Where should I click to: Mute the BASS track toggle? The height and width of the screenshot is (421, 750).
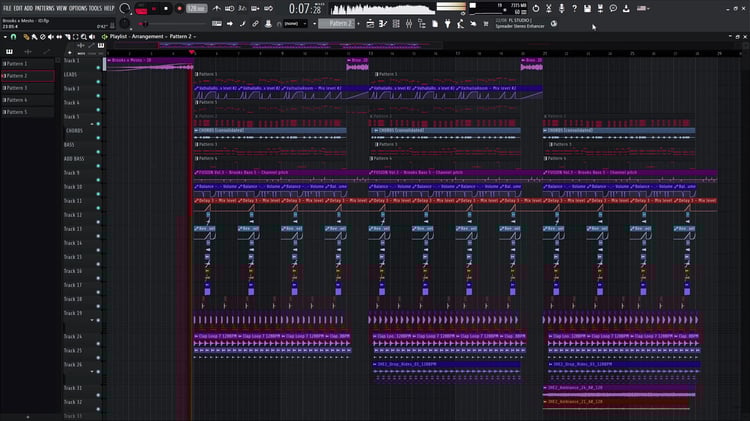99,152
